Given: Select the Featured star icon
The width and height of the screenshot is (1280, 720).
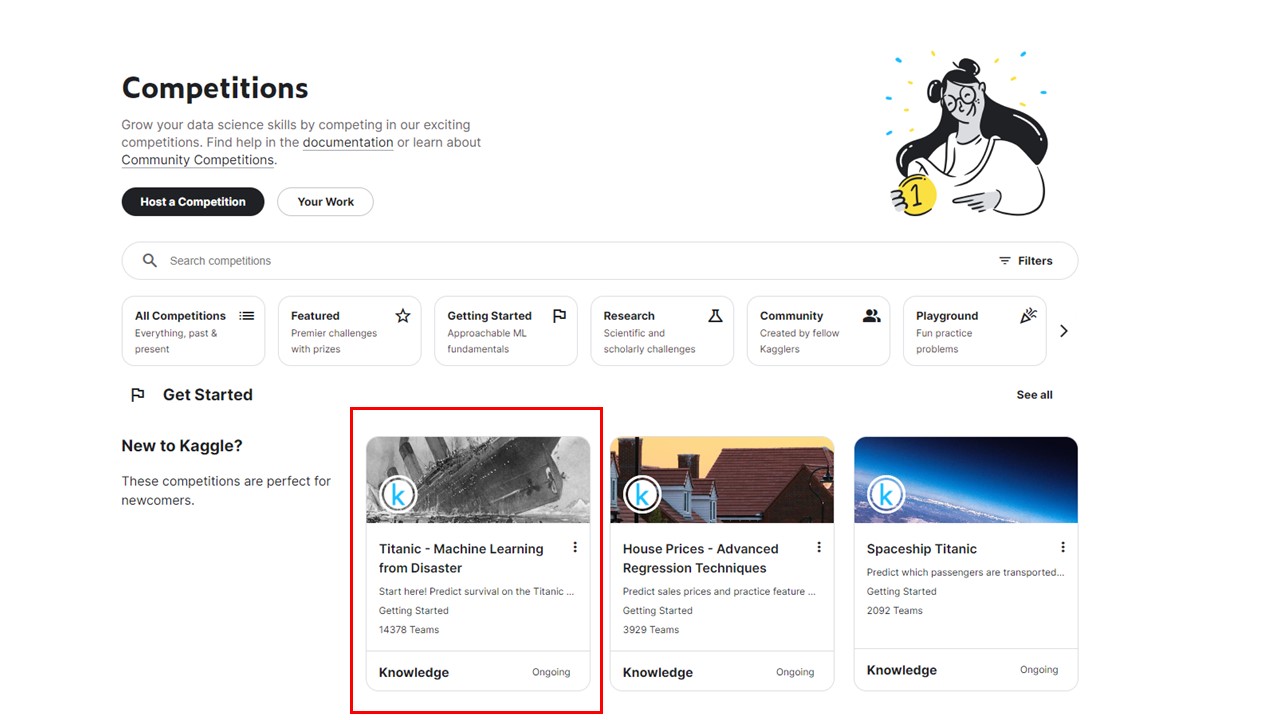Looking at the screenshot, I should coord(402,314).
